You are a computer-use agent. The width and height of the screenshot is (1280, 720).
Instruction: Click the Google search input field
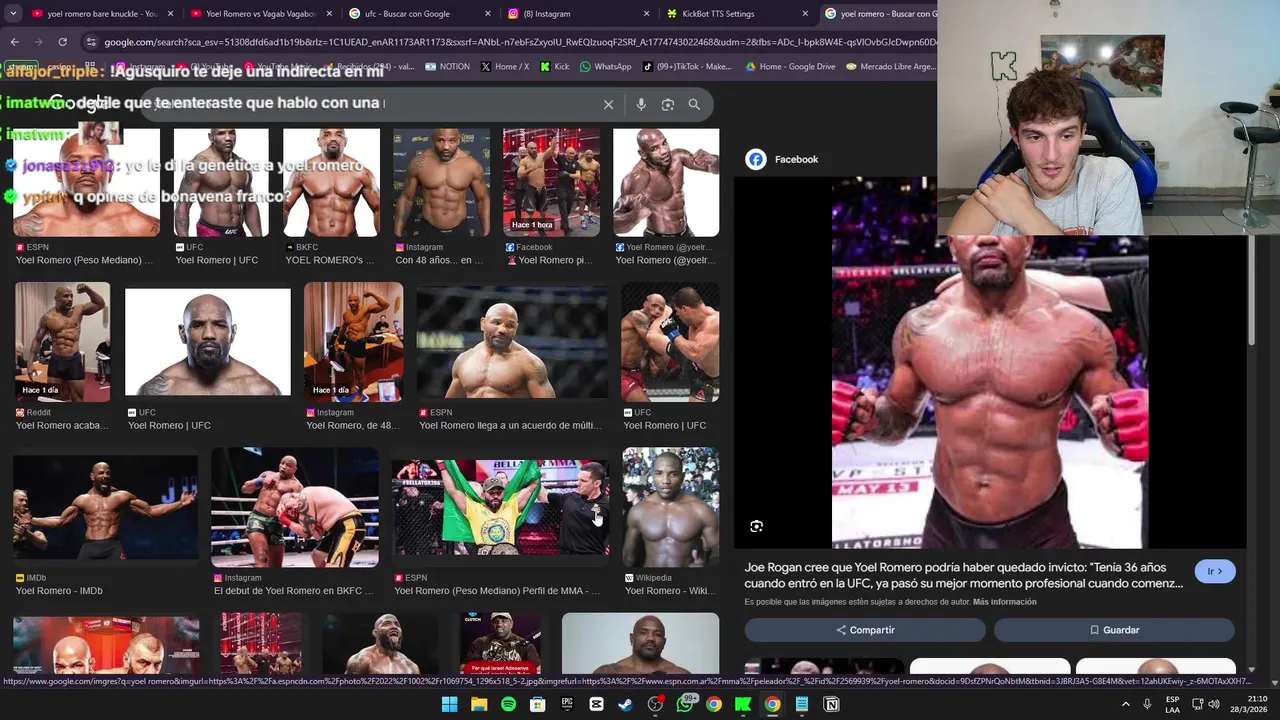(x=370, y=104)
